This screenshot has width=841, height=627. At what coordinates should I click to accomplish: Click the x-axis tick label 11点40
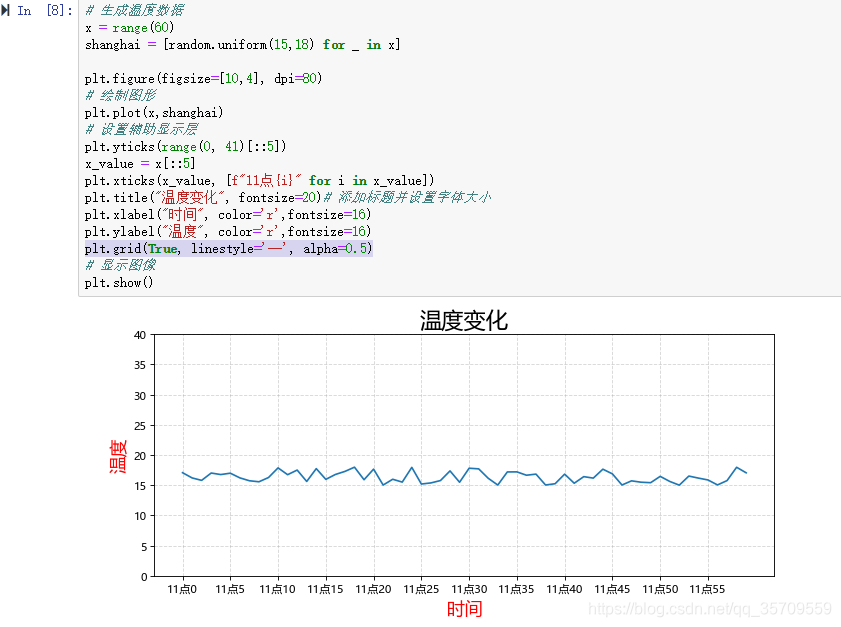coord(564,589)
